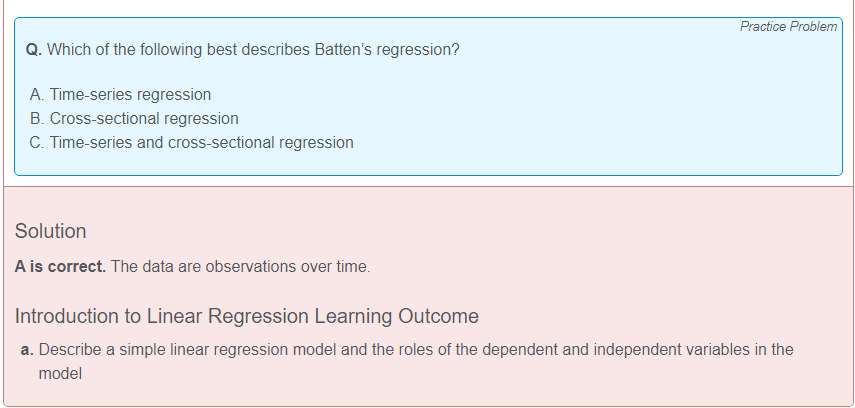Click the bold 'a.' outcome marker
The width and height of the screenshot is (855, 408).
(27, 349)
